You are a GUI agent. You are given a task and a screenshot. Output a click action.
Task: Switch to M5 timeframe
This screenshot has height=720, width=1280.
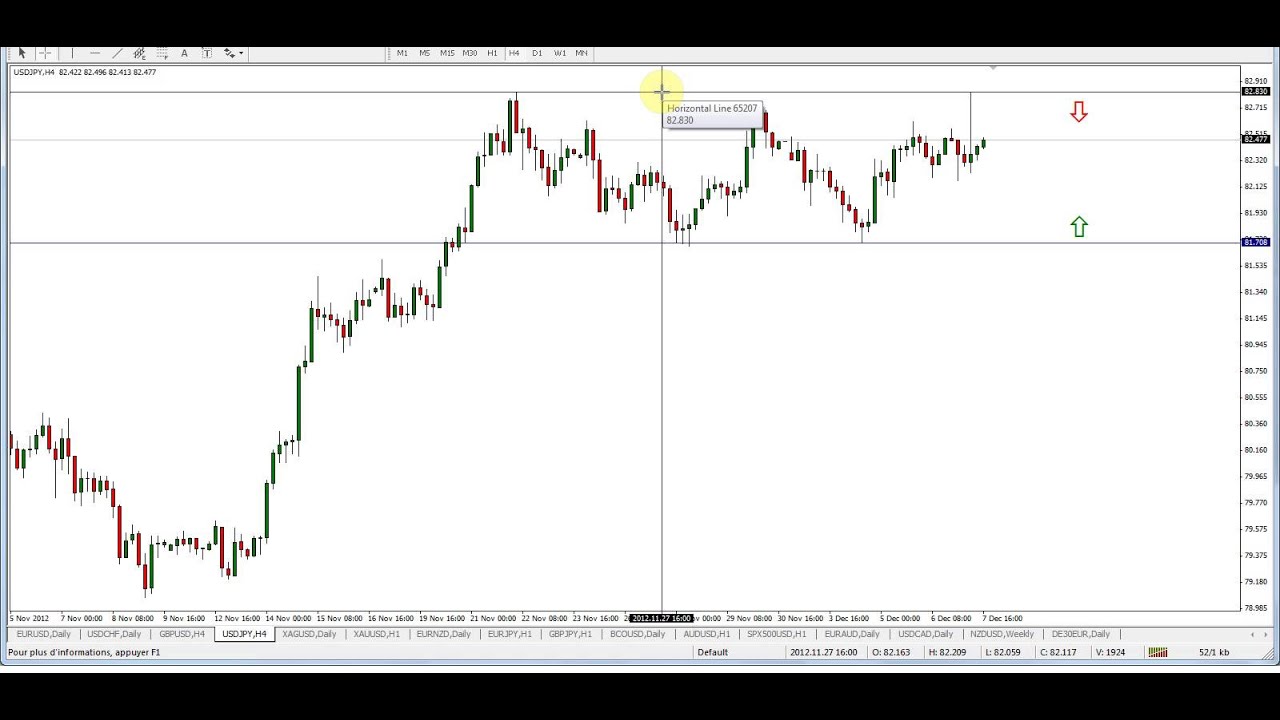click(425, 53)
